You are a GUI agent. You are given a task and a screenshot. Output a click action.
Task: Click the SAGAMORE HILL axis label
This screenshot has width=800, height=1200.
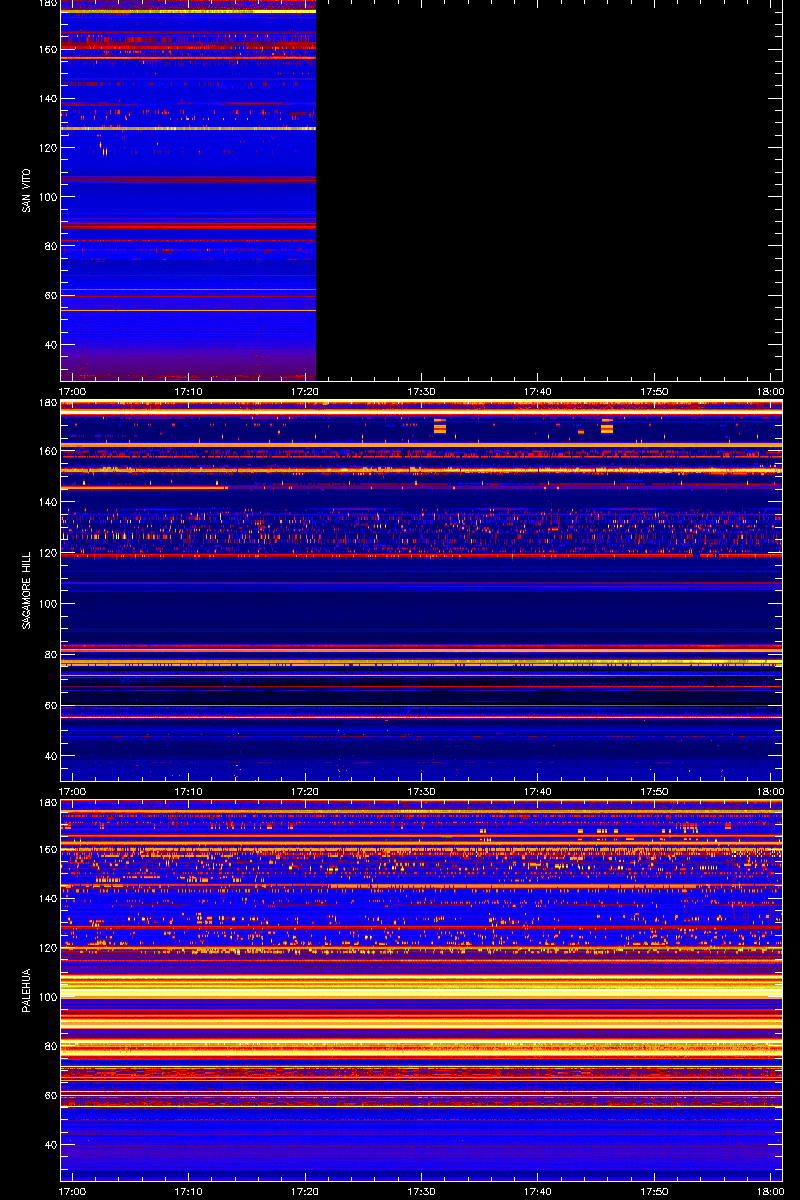(26, 591)
